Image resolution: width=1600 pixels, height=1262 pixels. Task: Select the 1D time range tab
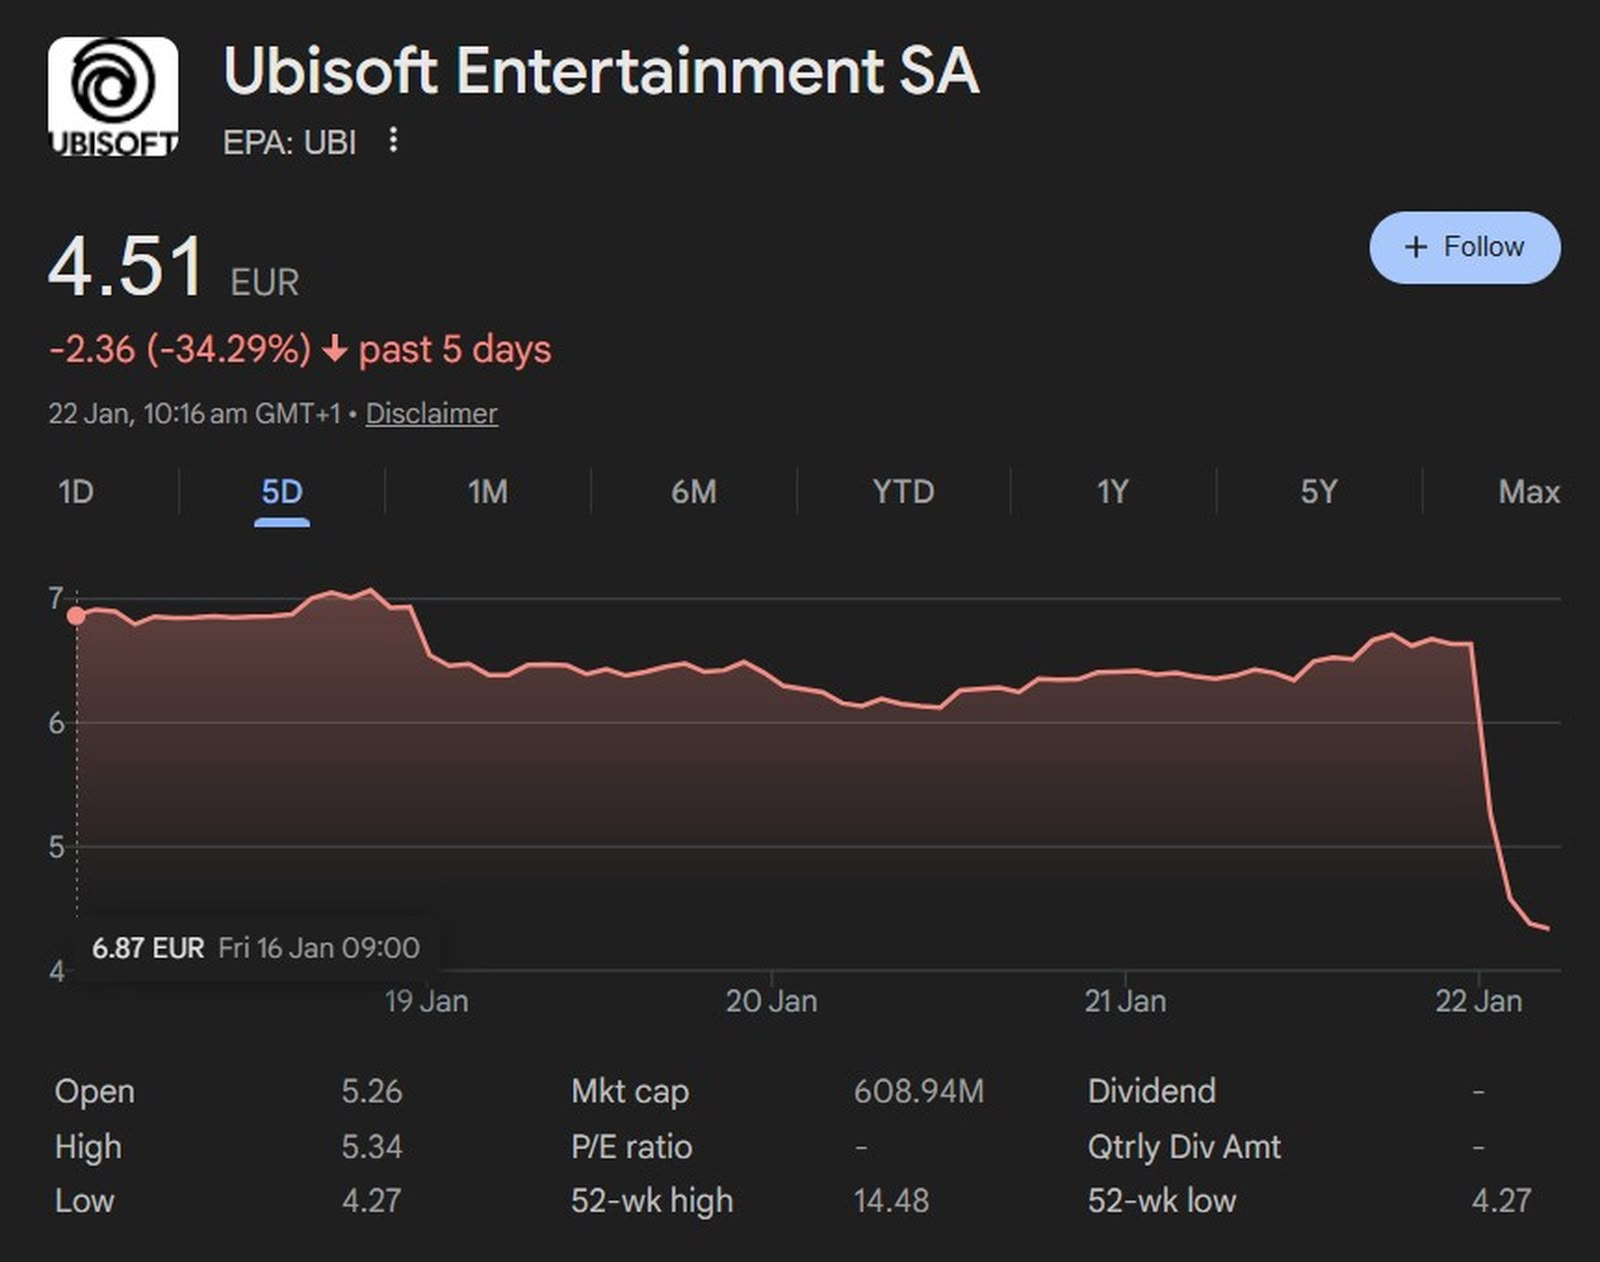(74, 492)
